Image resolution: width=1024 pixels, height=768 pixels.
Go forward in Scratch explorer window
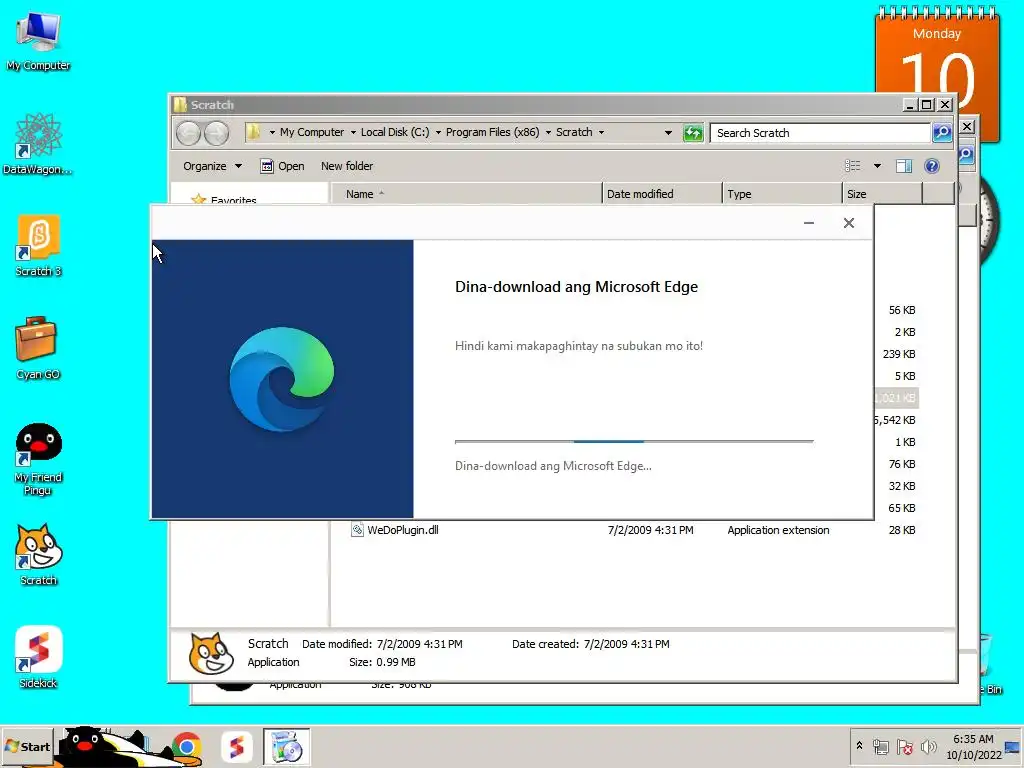click(216, 133)
